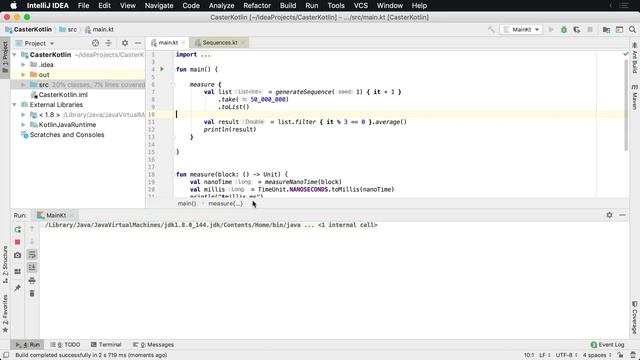Run MainKt with coverage icon
This screenshot has height=360, width=640.
(x=577, y=29)
